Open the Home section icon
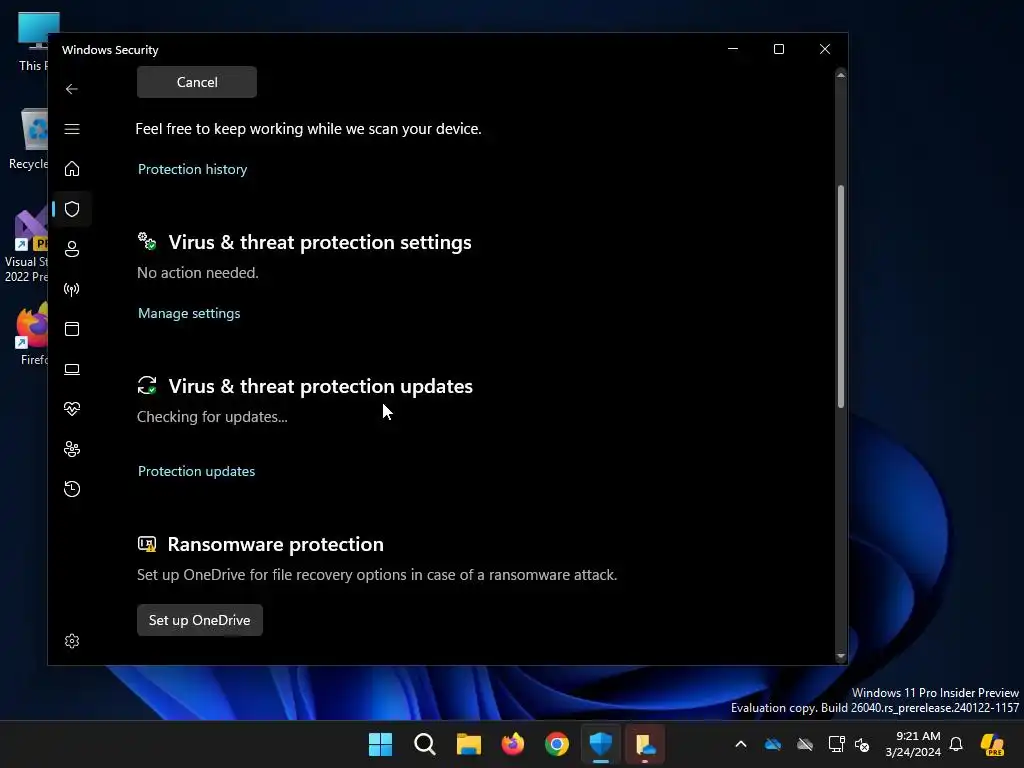The height and width of the screenshot is (768, 1024). (72, 168)
